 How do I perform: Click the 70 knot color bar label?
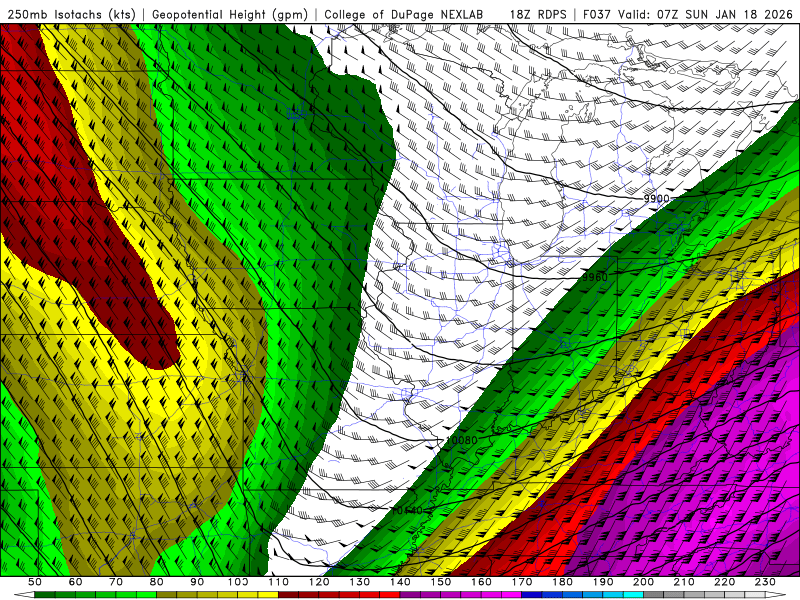(x=116, y=582)
